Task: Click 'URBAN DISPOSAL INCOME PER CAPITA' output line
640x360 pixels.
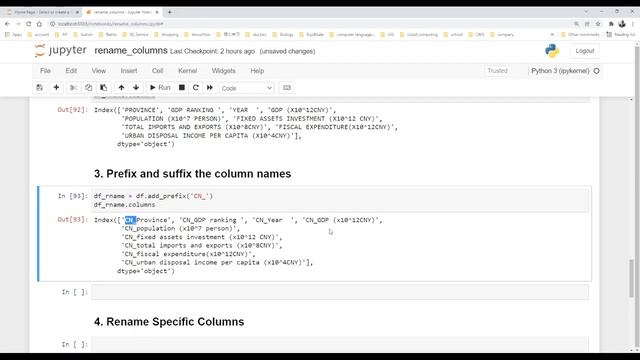Action: pos(211,136)
